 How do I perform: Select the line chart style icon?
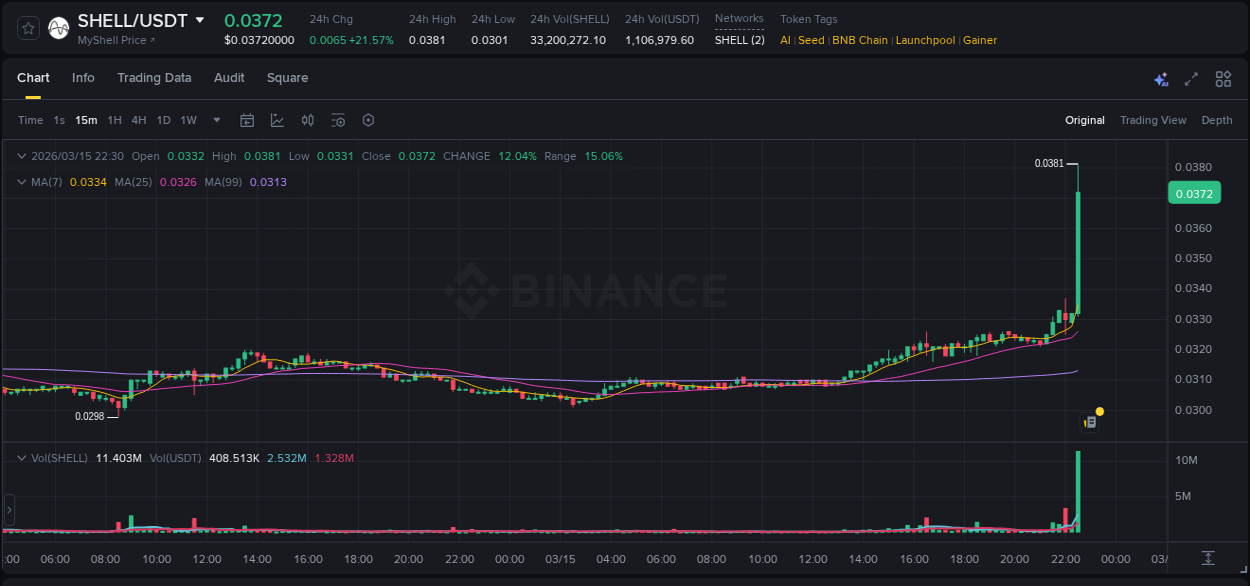[276, 120]
